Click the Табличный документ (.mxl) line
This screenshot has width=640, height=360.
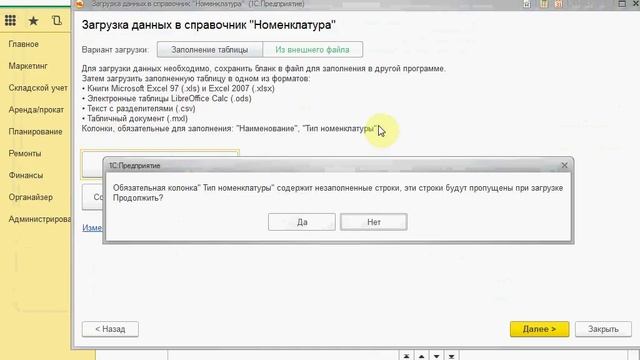(x=135, y=119)
